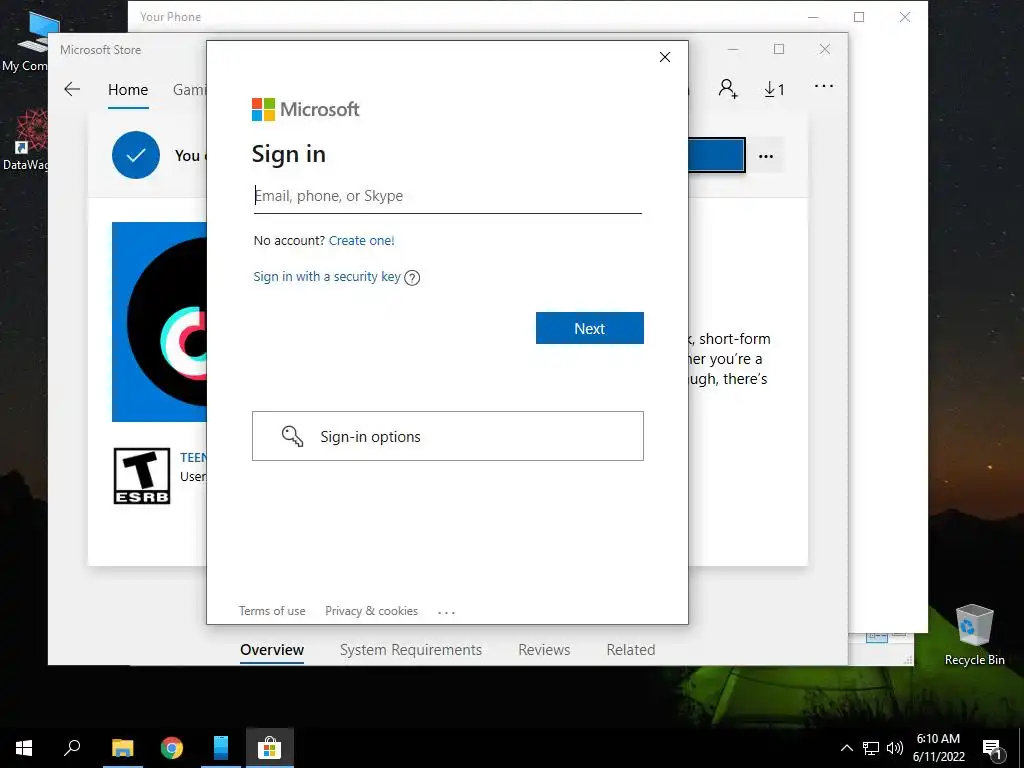Select the DataWag desktop shortcut
Image resolution: width=1024 pixels, height=768 pixels.
click(x=25, y=140)
